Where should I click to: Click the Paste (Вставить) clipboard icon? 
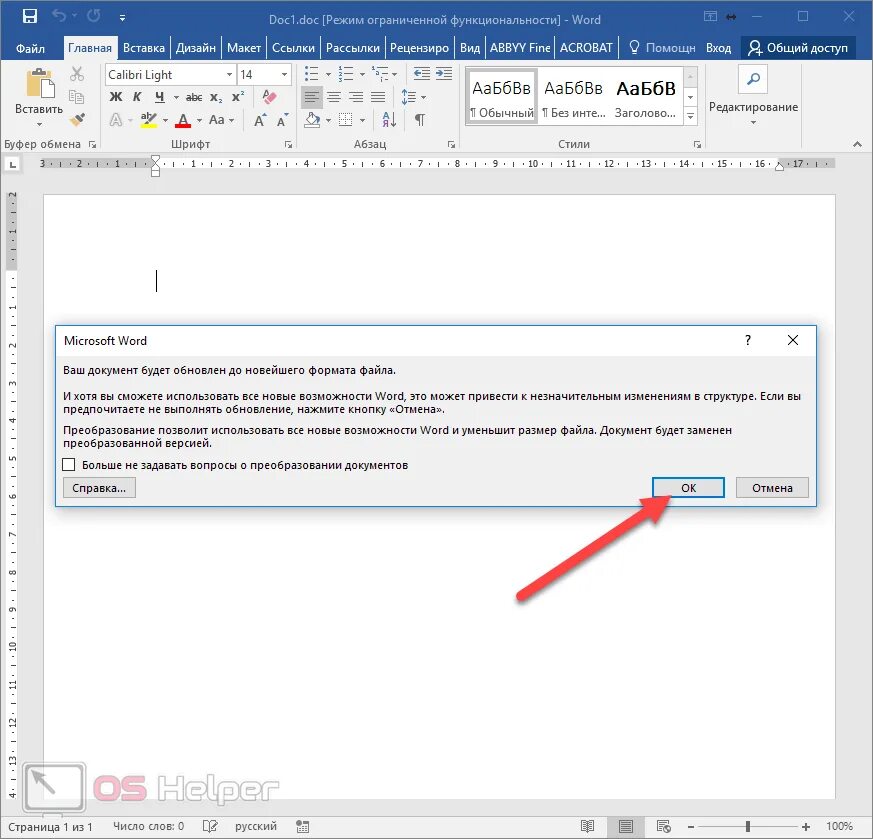[x=40, y=84]
